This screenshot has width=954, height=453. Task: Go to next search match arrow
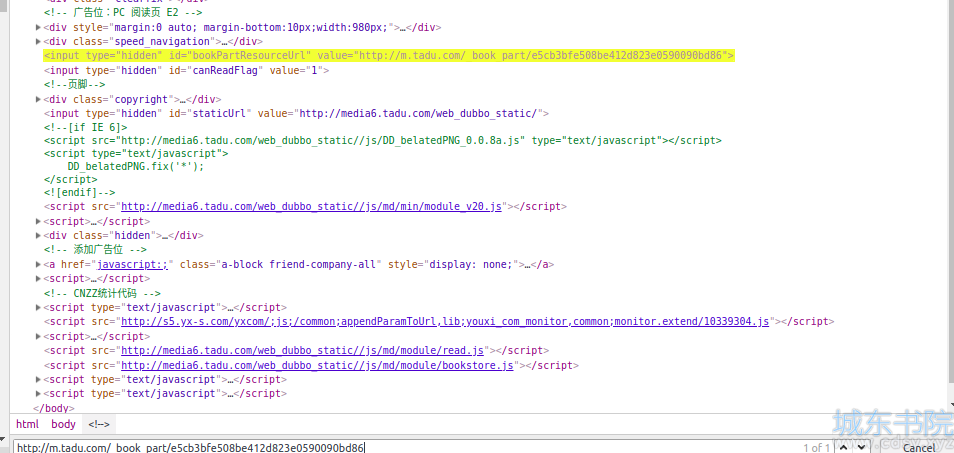pos(860,448)
